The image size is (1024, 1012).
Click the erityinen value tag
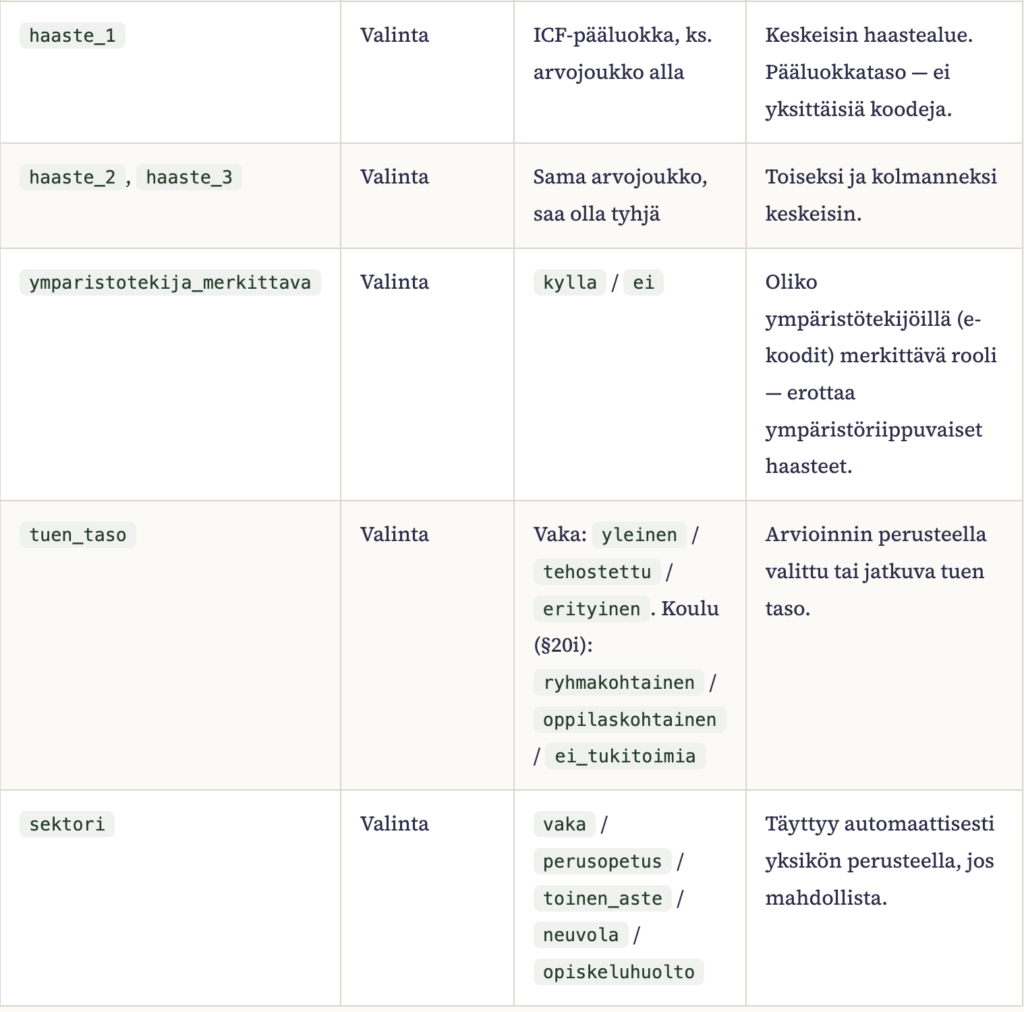tap(592, 609)
